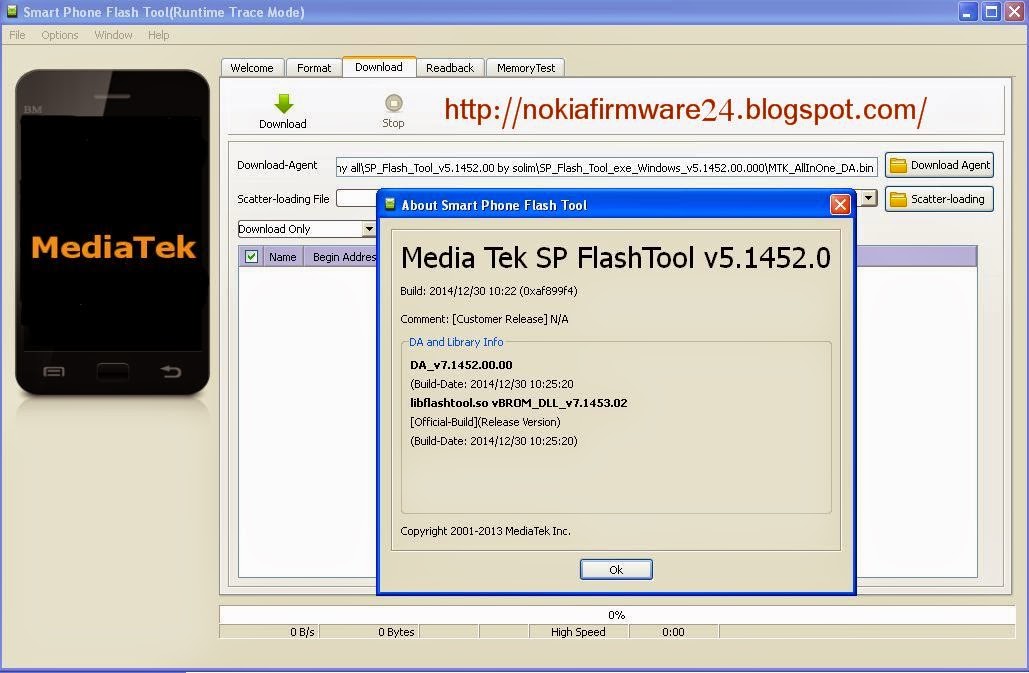Click the 0 B/s status entry
The height and width of the screenshot is (673, 1029).
point(269,632)
